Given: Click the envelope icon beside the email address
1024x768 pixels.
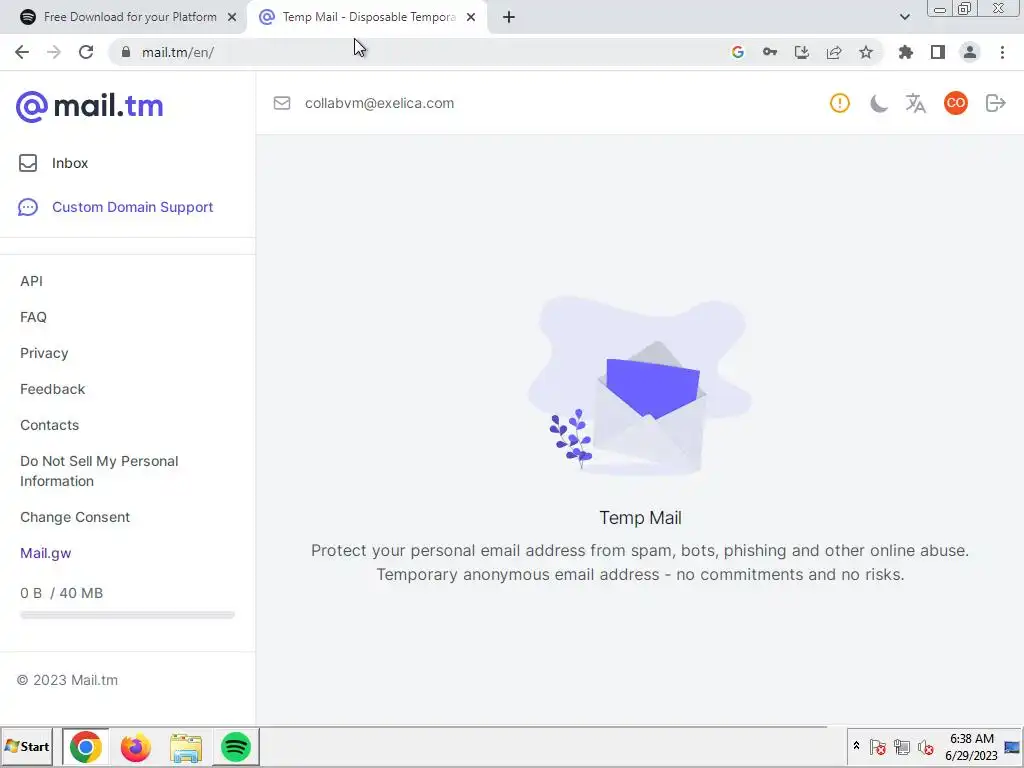Looking at the screenshot, I should (x=282, y=103).
